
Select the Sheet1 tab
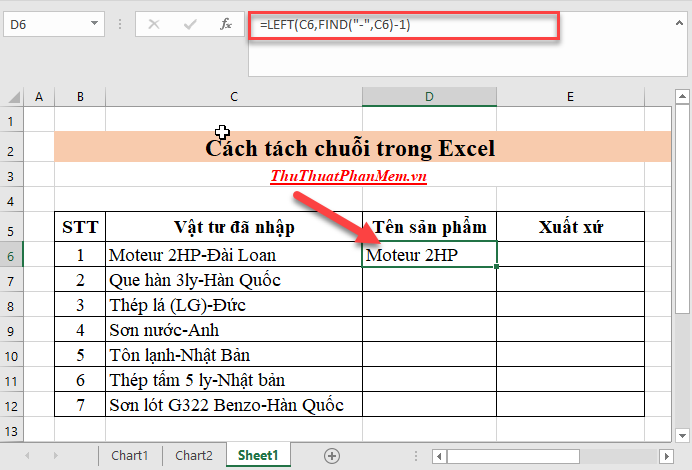click(258, 455)
